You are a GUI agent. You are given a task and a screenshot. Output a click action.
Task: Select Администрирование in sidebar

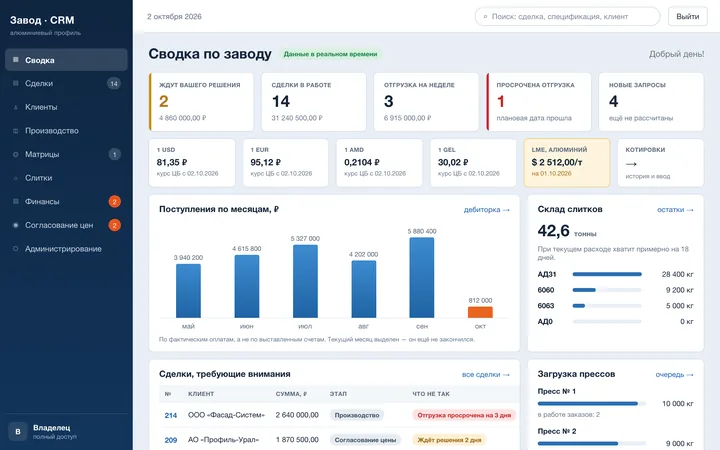(x=66, y=248)
